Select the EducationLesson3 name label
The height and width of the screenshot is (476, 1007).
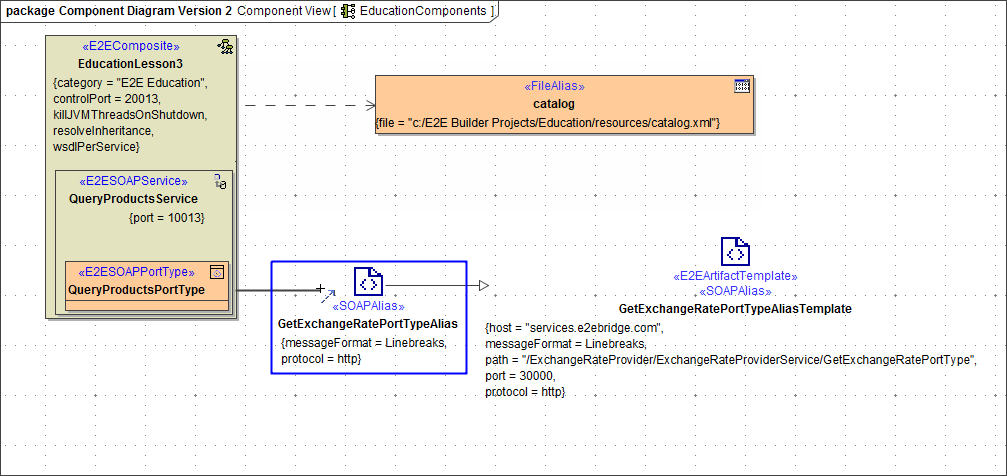click(130, 64)
